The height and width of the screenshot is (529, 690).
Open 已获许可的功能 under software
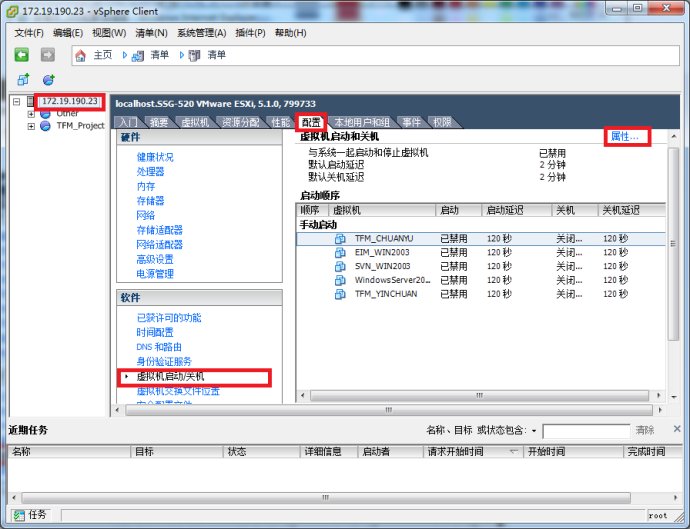[x=169, y=318]
